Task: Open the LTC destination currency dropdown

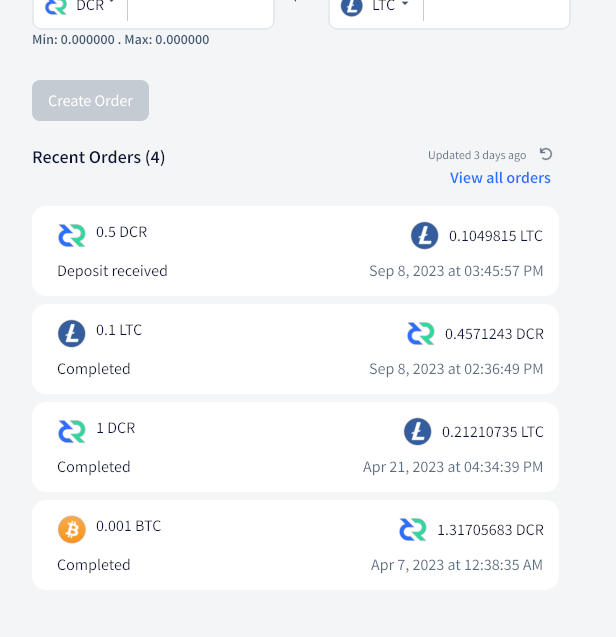Action: coord(375,6)
